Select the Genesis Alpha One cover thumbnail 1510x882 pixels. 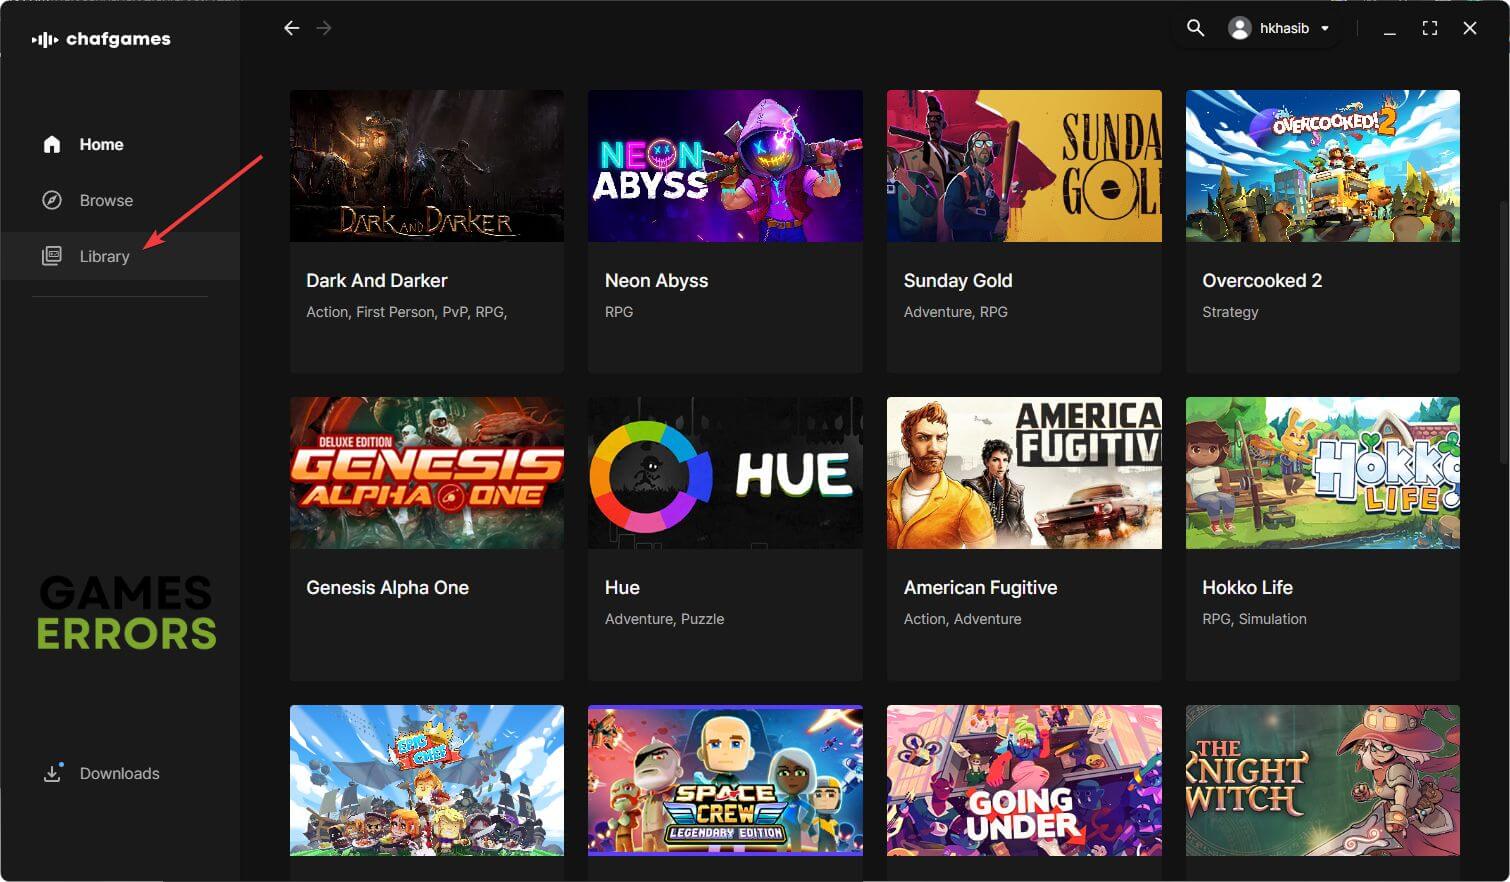point(427,473)
